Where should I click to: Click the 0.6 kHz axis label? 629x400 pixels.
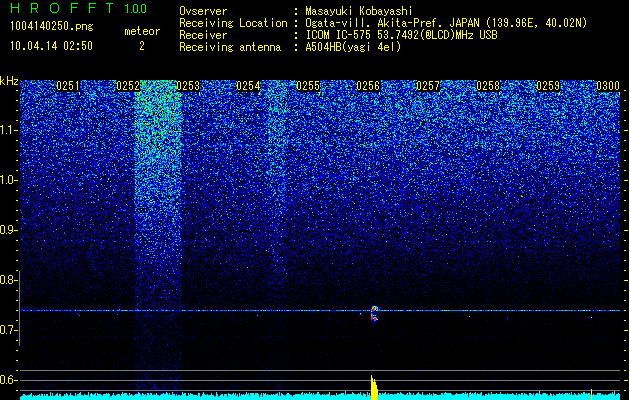(9, 380)
